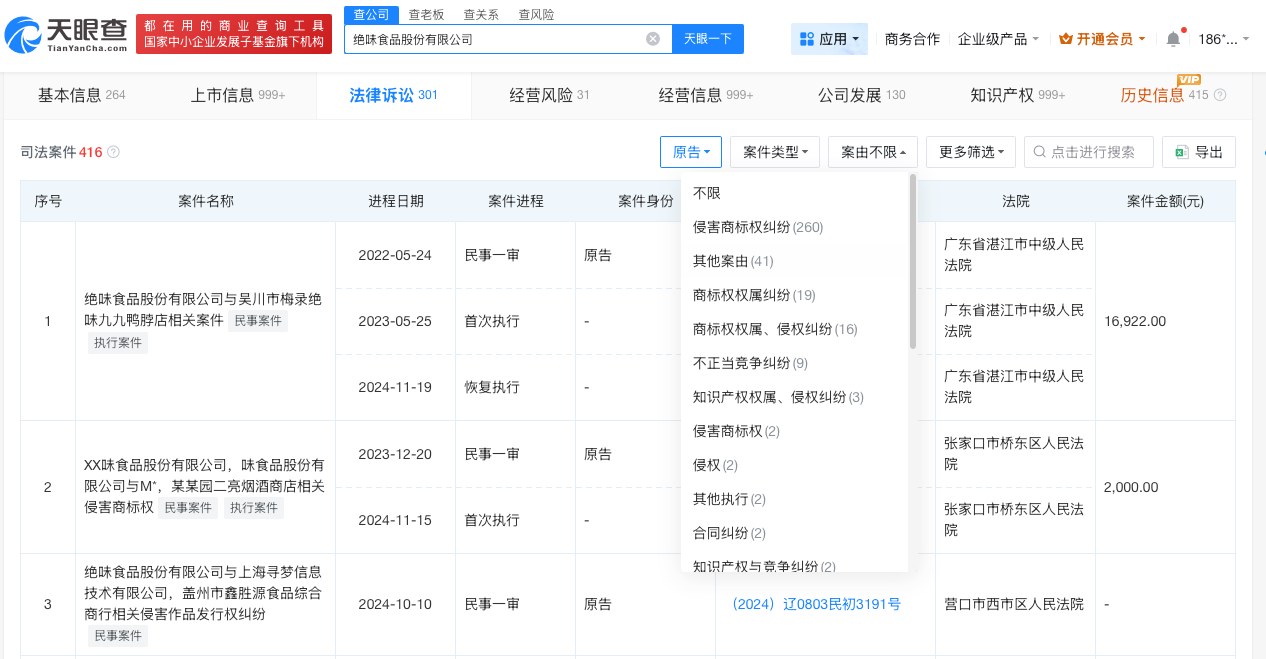Open case number (2024)辽0803民初3191号 link

point(816,604)
